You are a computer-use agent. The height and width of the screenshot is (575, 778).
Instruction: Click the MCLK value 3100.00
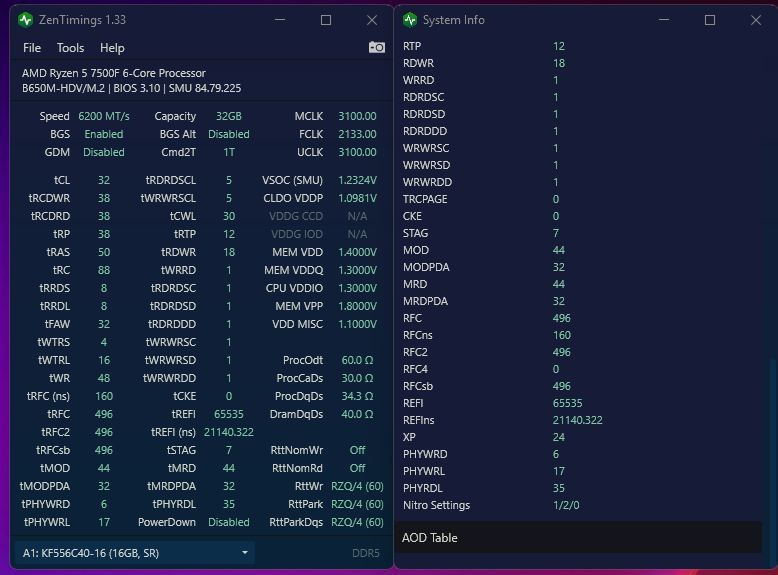coord(357,116)
